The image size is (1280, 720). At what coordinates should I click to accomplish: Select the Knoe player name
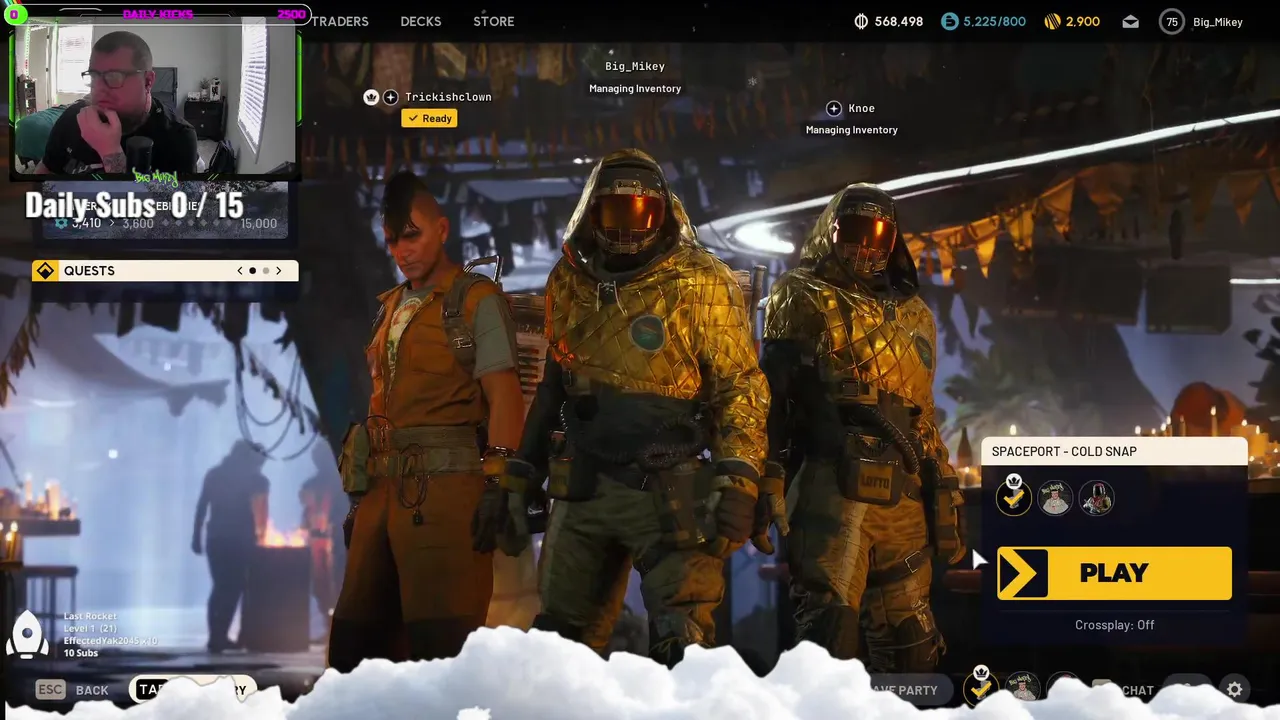coord(862,108)
